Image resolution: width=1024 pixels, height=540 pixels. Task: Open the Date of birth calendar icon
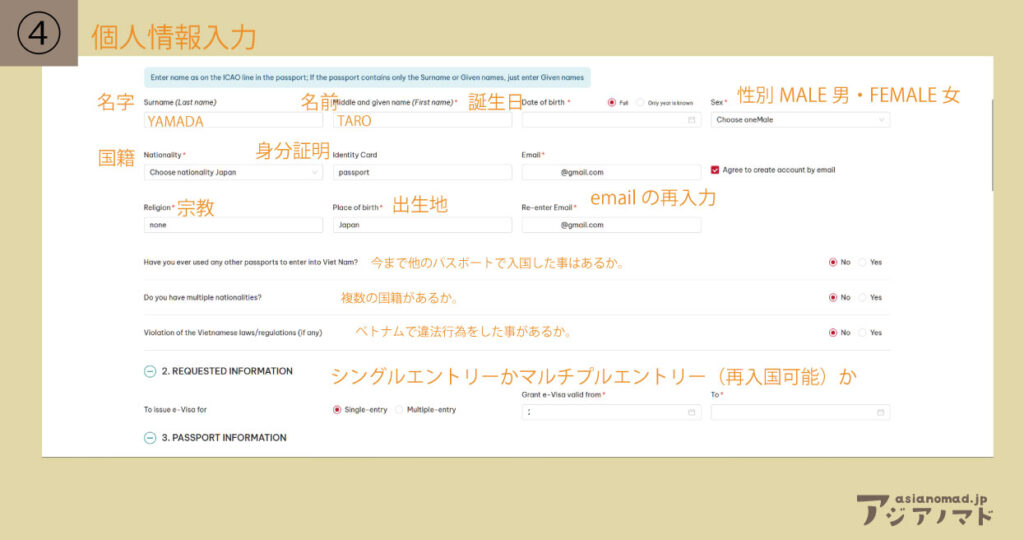click(691, 120)
